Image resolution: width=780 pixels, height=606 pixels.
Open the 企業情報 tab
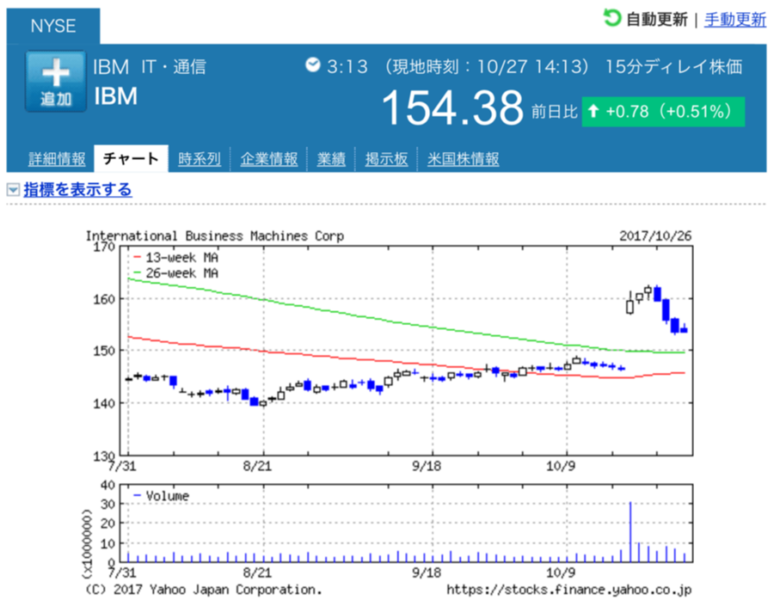[269, 159]
